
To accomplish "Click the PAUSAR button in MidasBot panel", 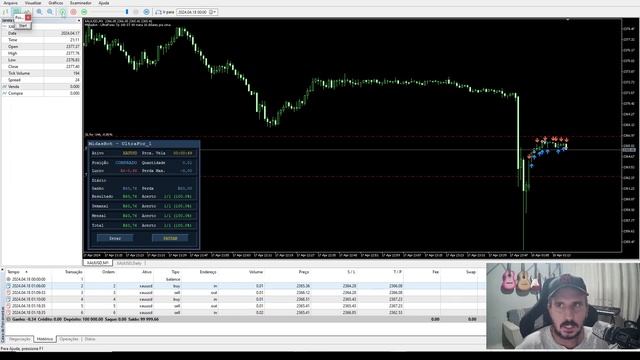I will pyautogui.click(x=170, y=238).
